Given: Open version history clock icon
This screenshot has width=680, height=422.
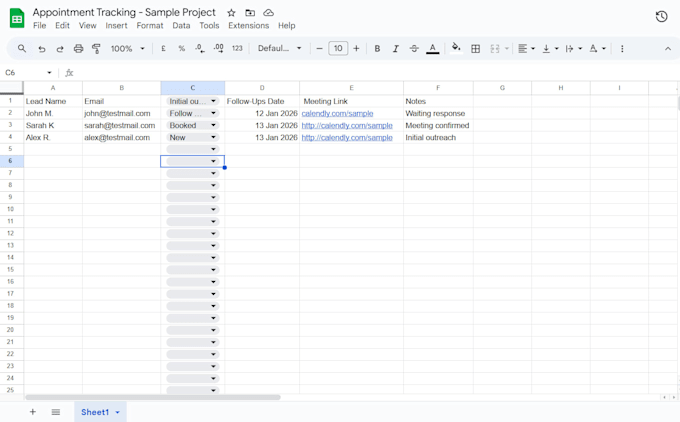Looking at the screenshot, I should point(661,17).
